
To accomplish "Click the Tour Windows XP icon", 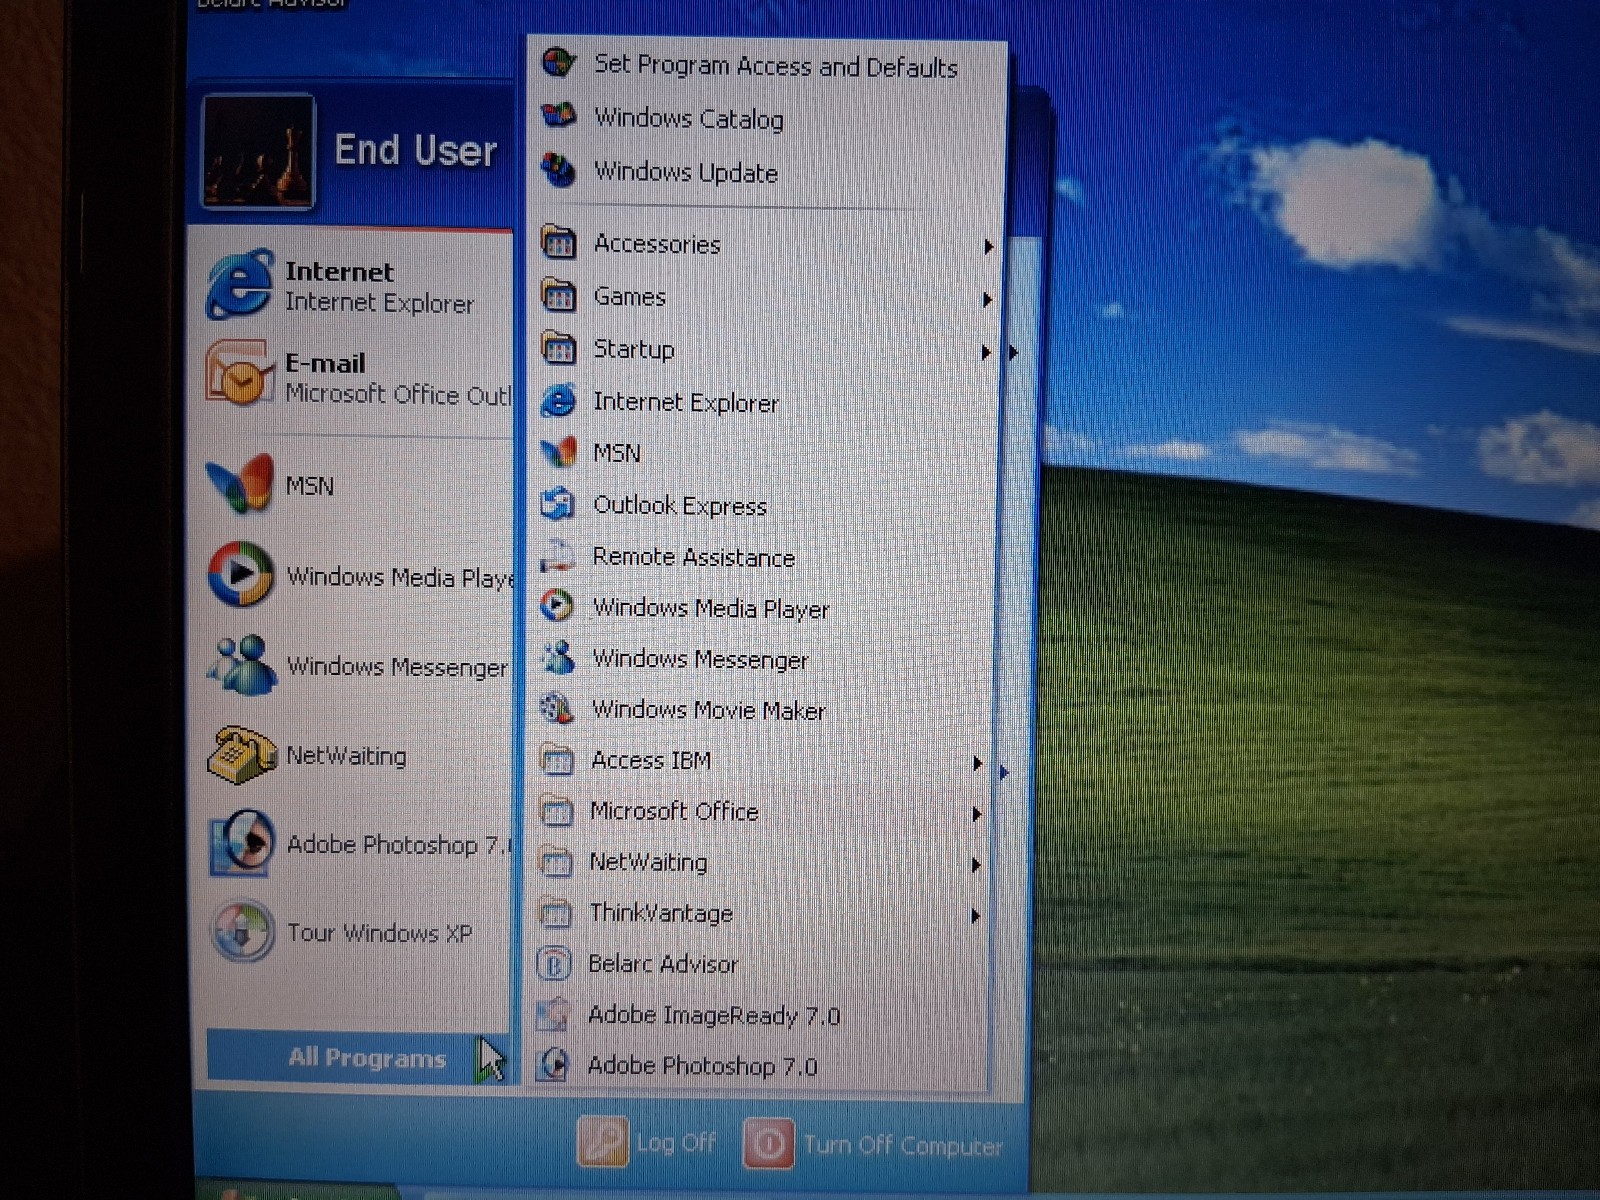I will 240,932.
